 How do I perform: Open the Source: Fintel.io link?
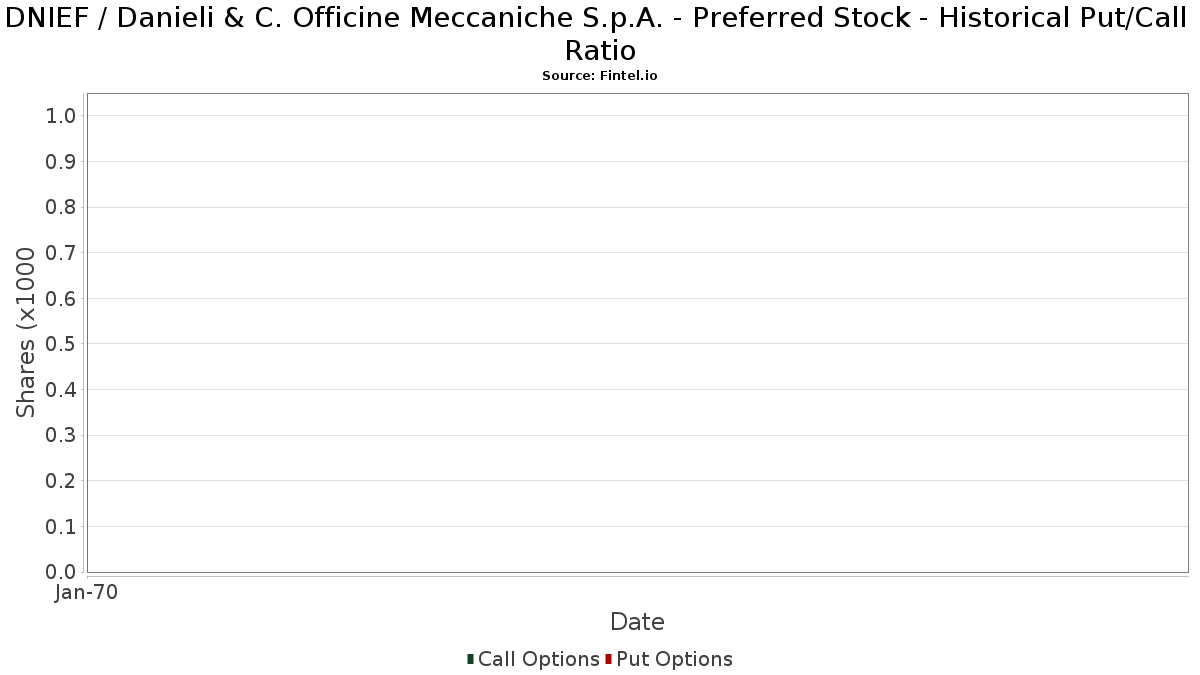pos(599,76)
